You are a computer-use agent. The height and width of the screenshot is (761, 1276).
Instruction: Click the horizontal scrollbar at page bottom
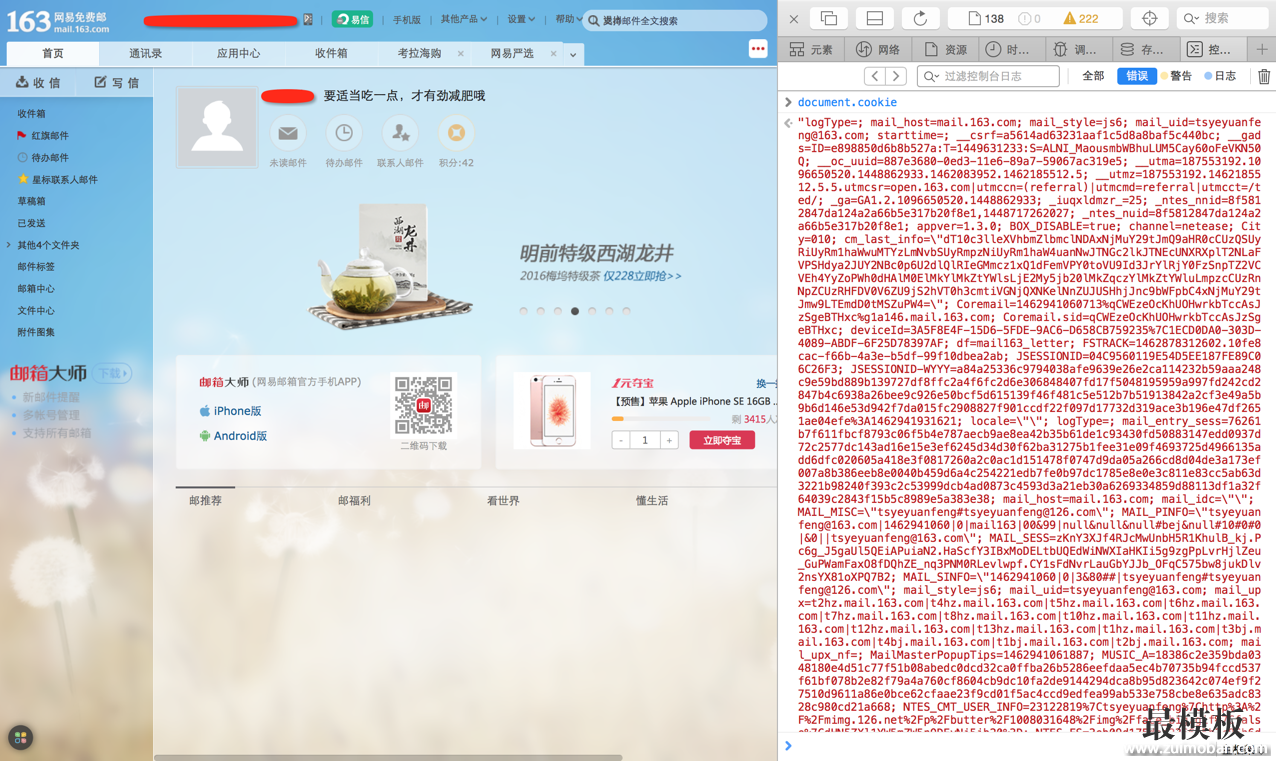pos(388,757)
